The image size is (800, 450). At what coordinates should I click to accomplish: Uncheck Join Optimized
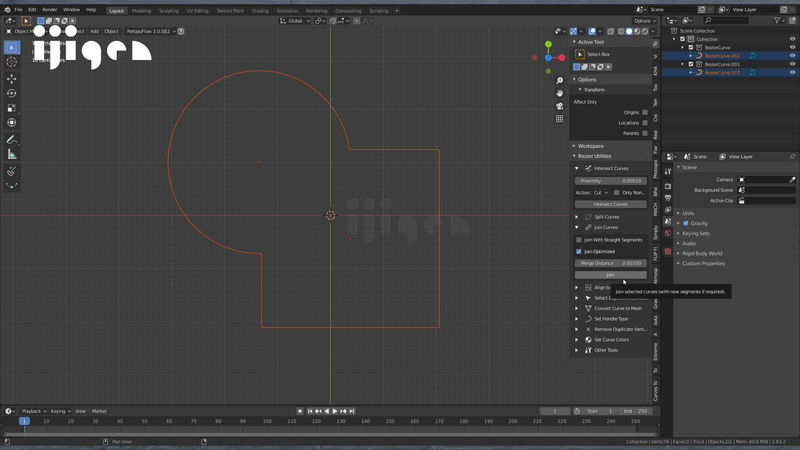click(579, 252)
